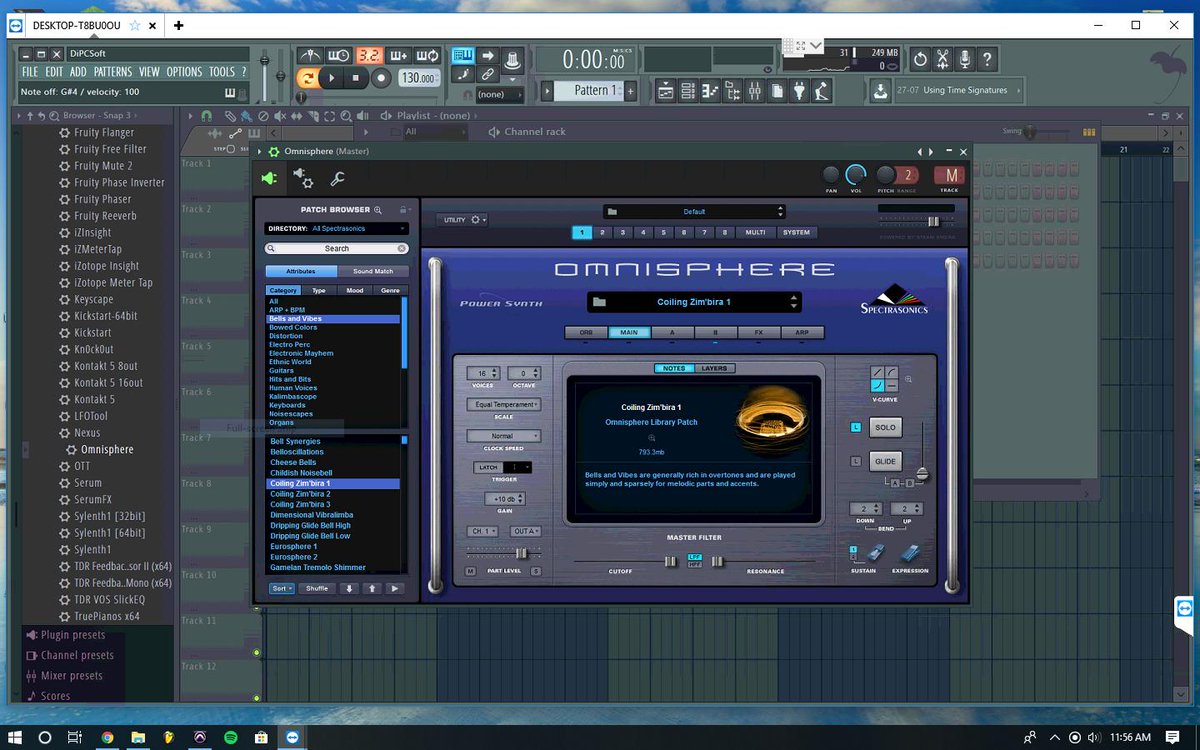This screenshot has width=1200, height=750.
Task: Switch to the ORB tab
Action: coord(586,332)
